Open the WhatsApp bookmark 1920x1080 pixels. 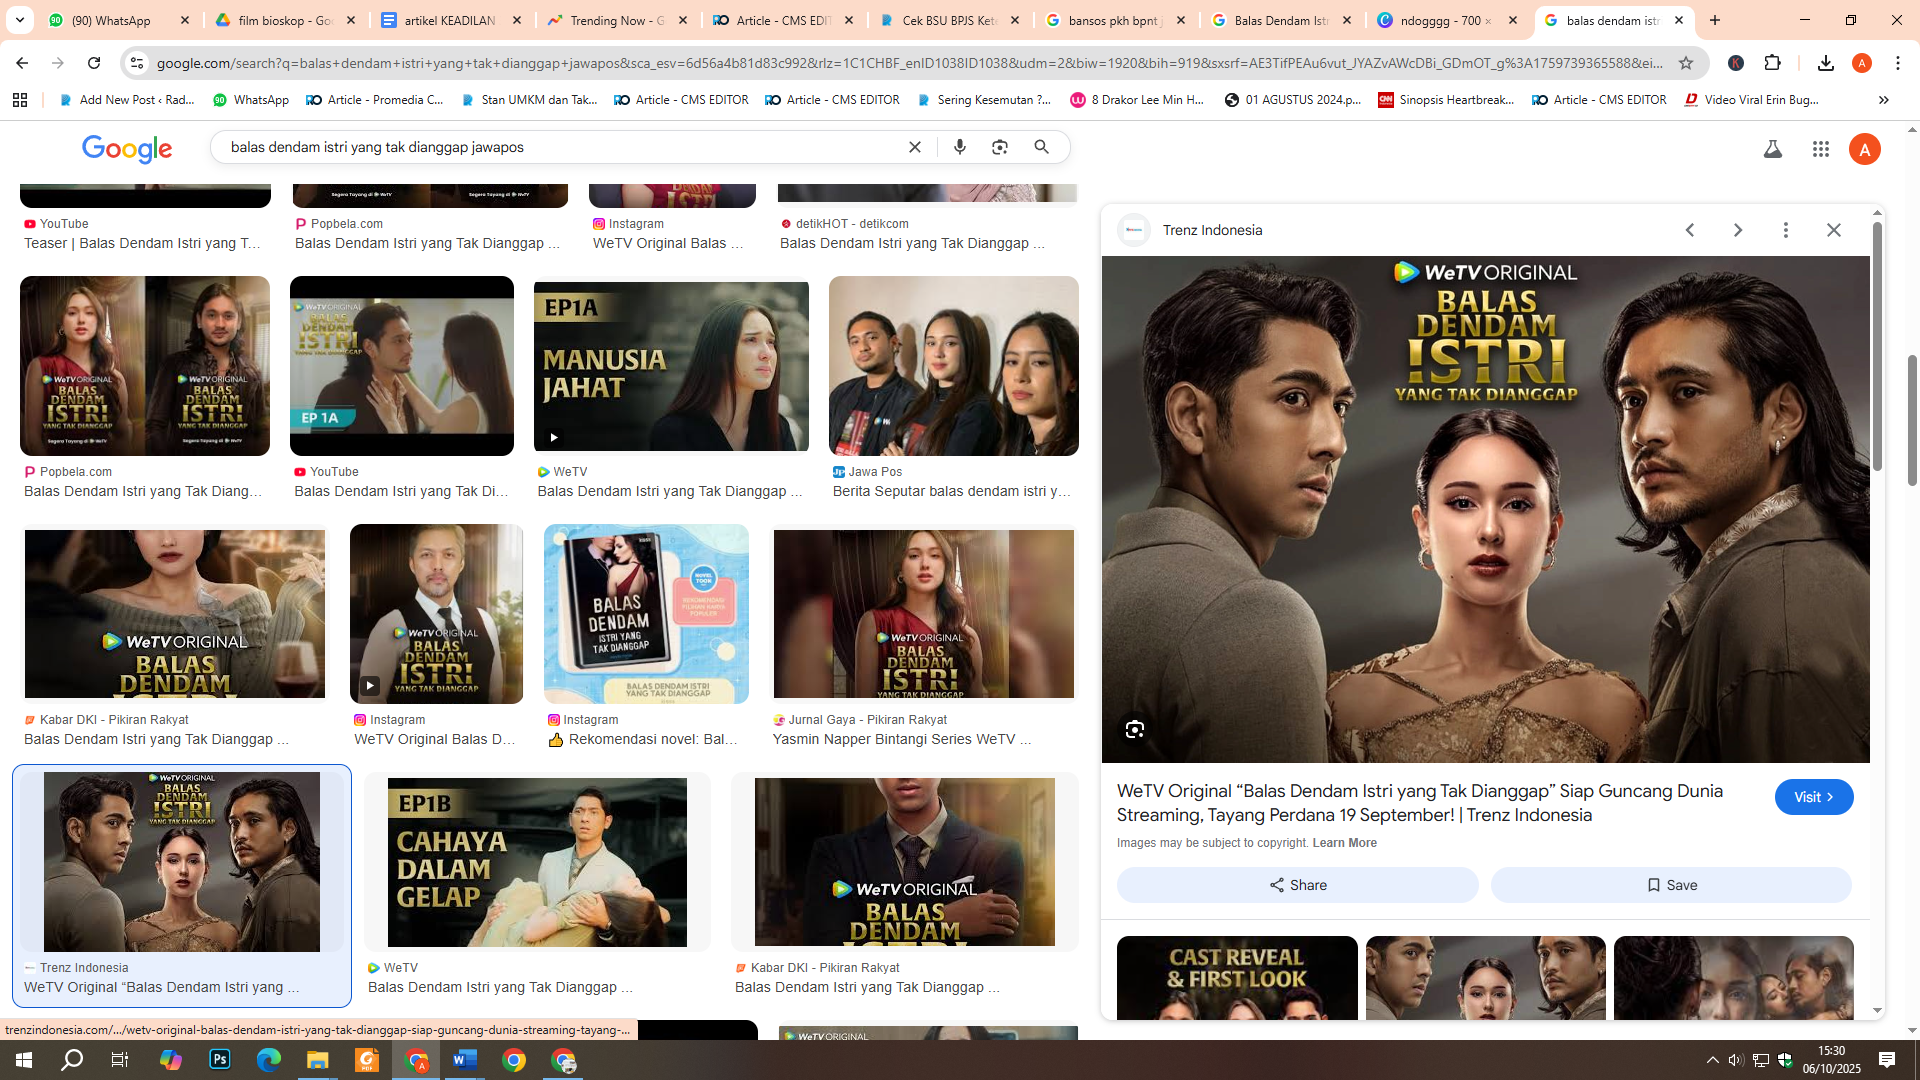[251, 100]
